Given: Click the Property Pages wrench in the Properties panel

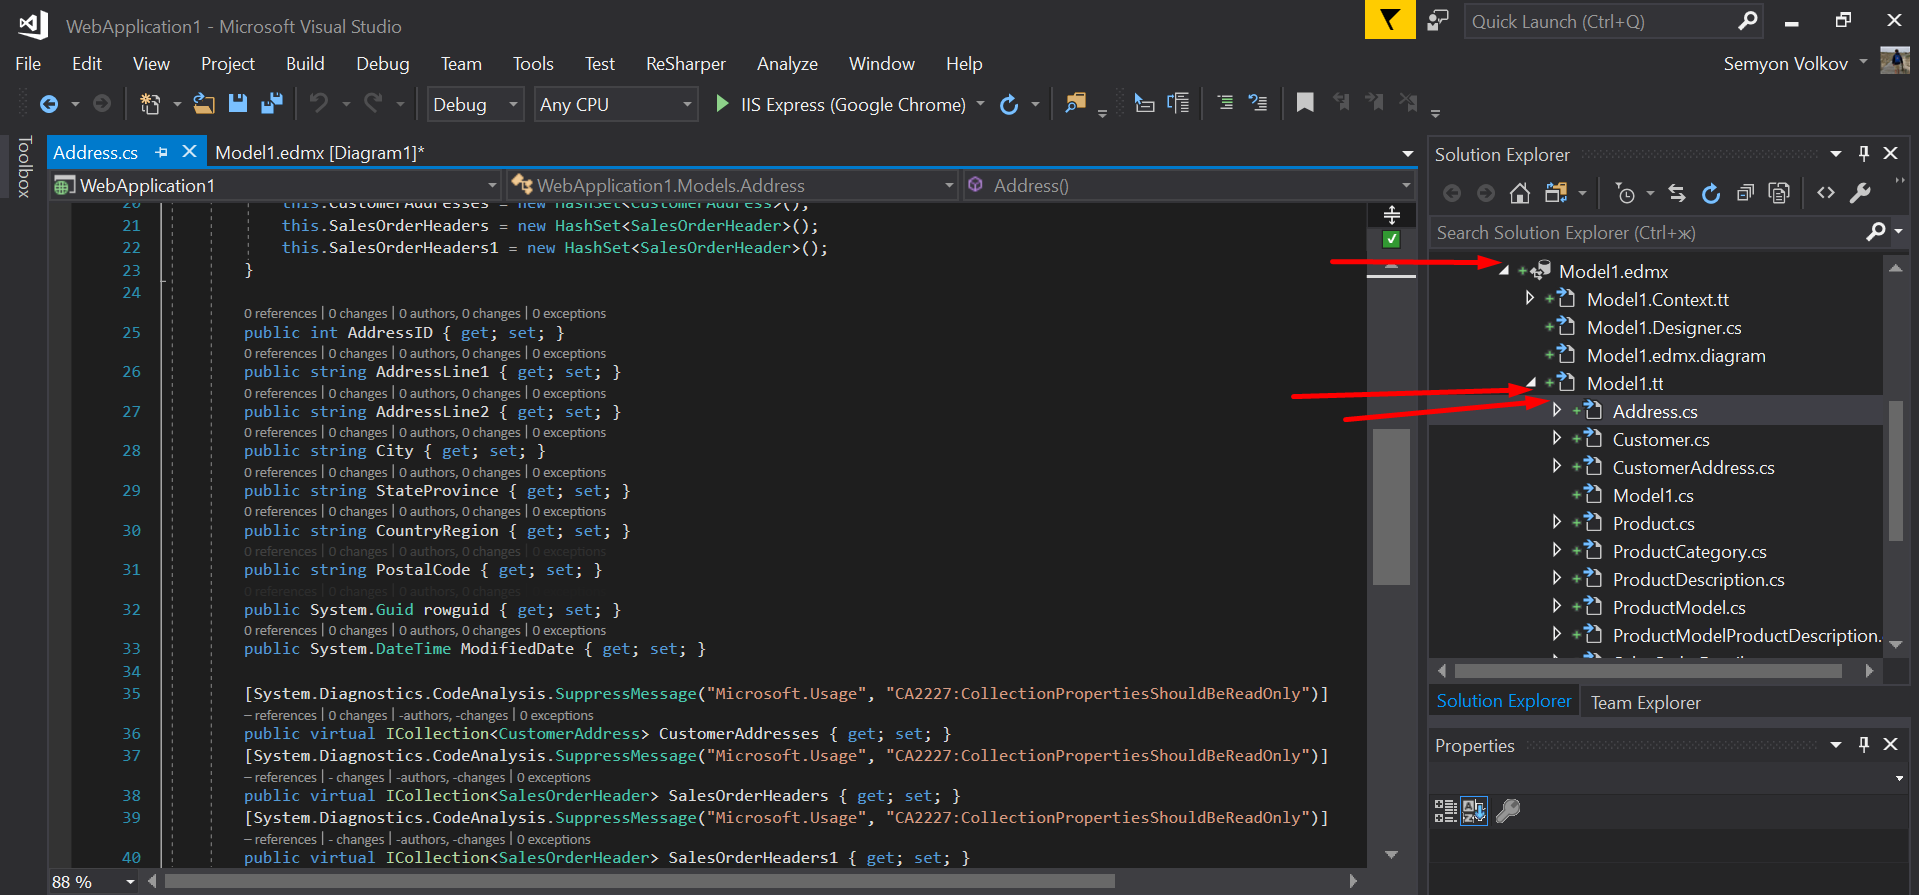Looking at the screenshot, I should click(x=1508, y=810).
